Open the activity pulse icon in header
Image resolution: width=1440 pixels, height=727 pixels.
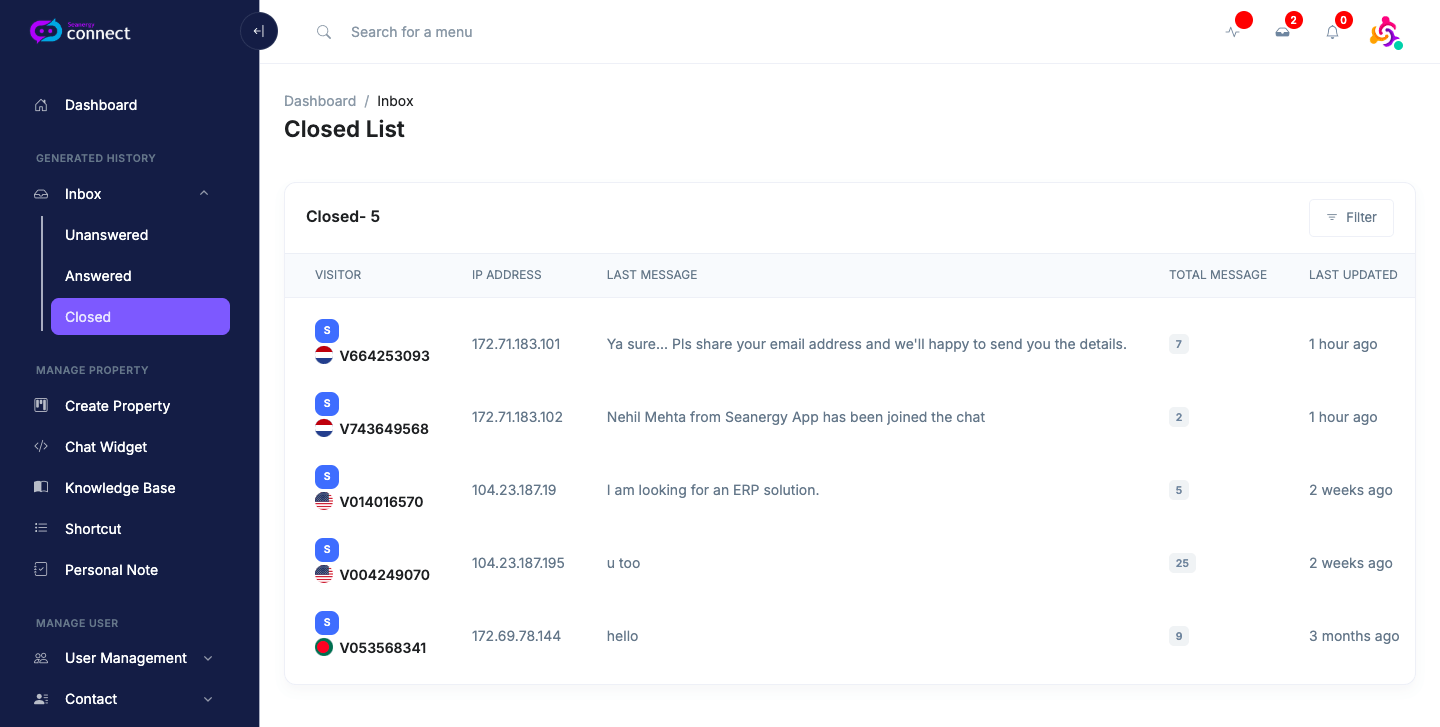[1233, 32]
